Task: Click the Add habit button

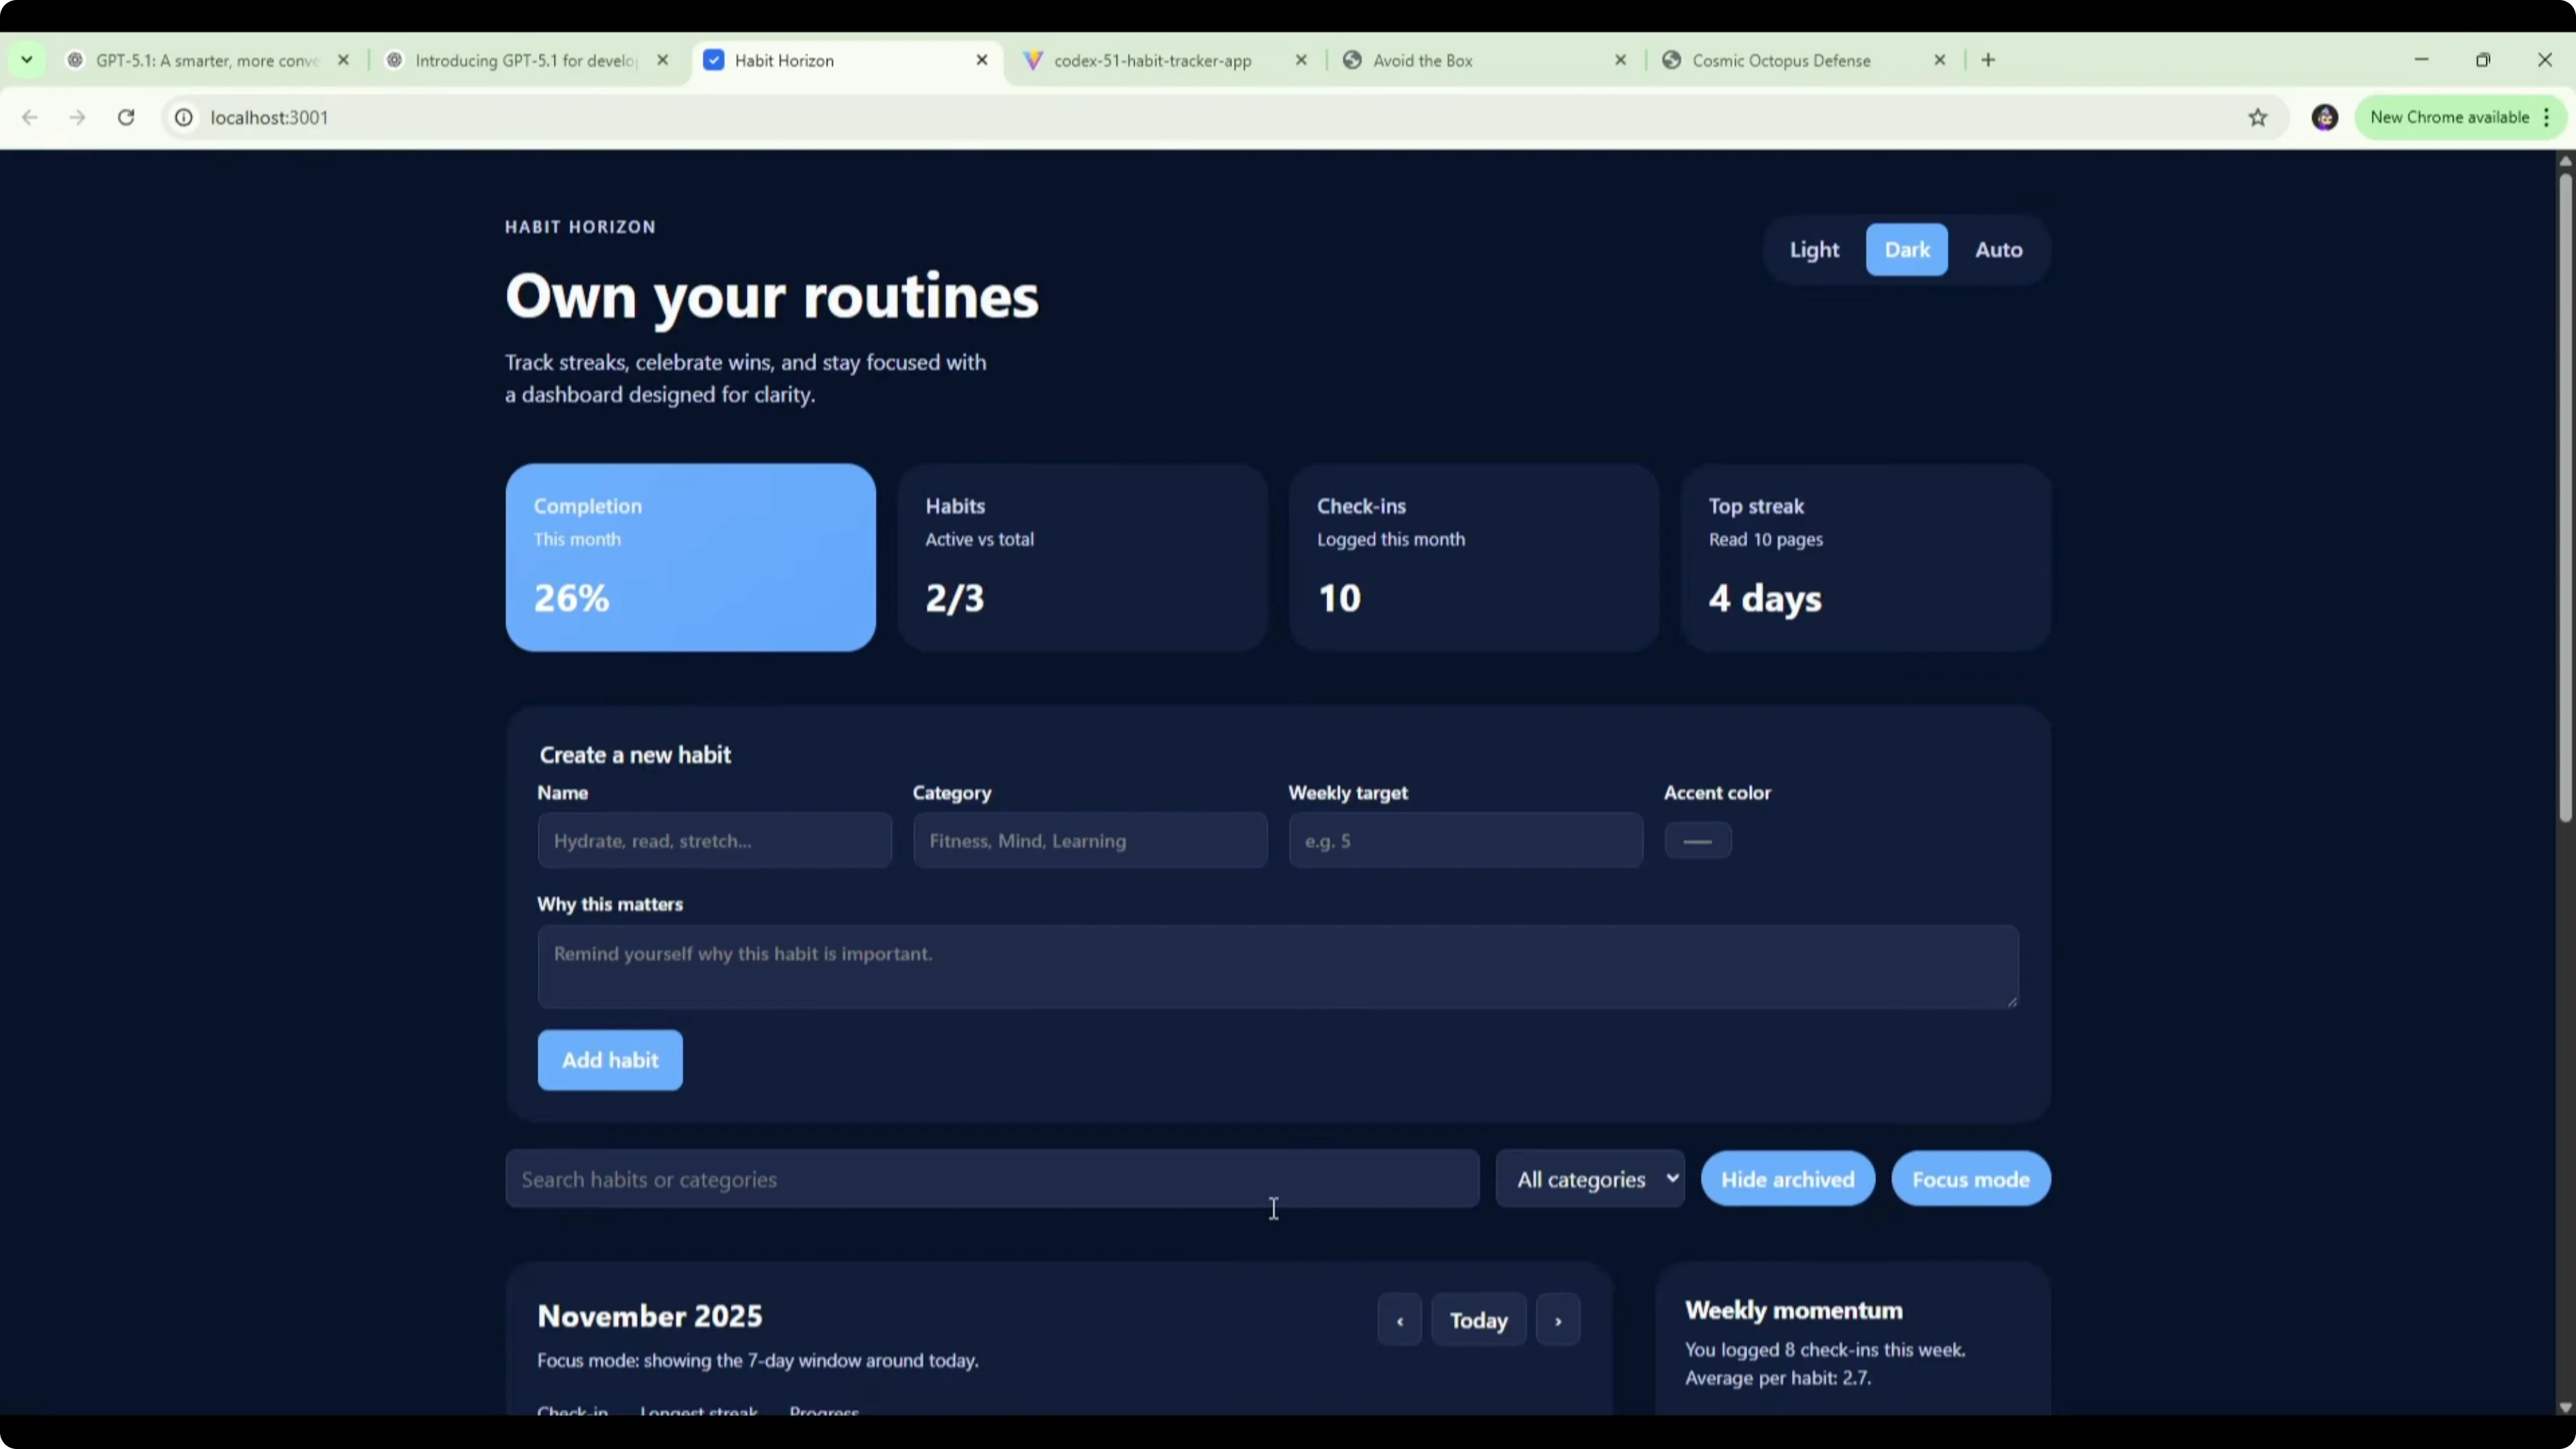Action: (610, 1060)
